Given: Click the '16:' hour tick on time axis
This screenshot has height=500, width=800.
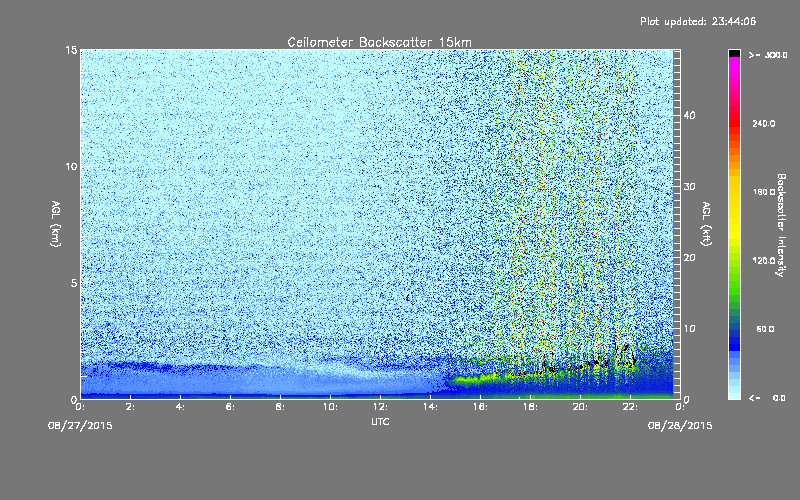Looking at the screenshot, I should (x=480, y=407).
